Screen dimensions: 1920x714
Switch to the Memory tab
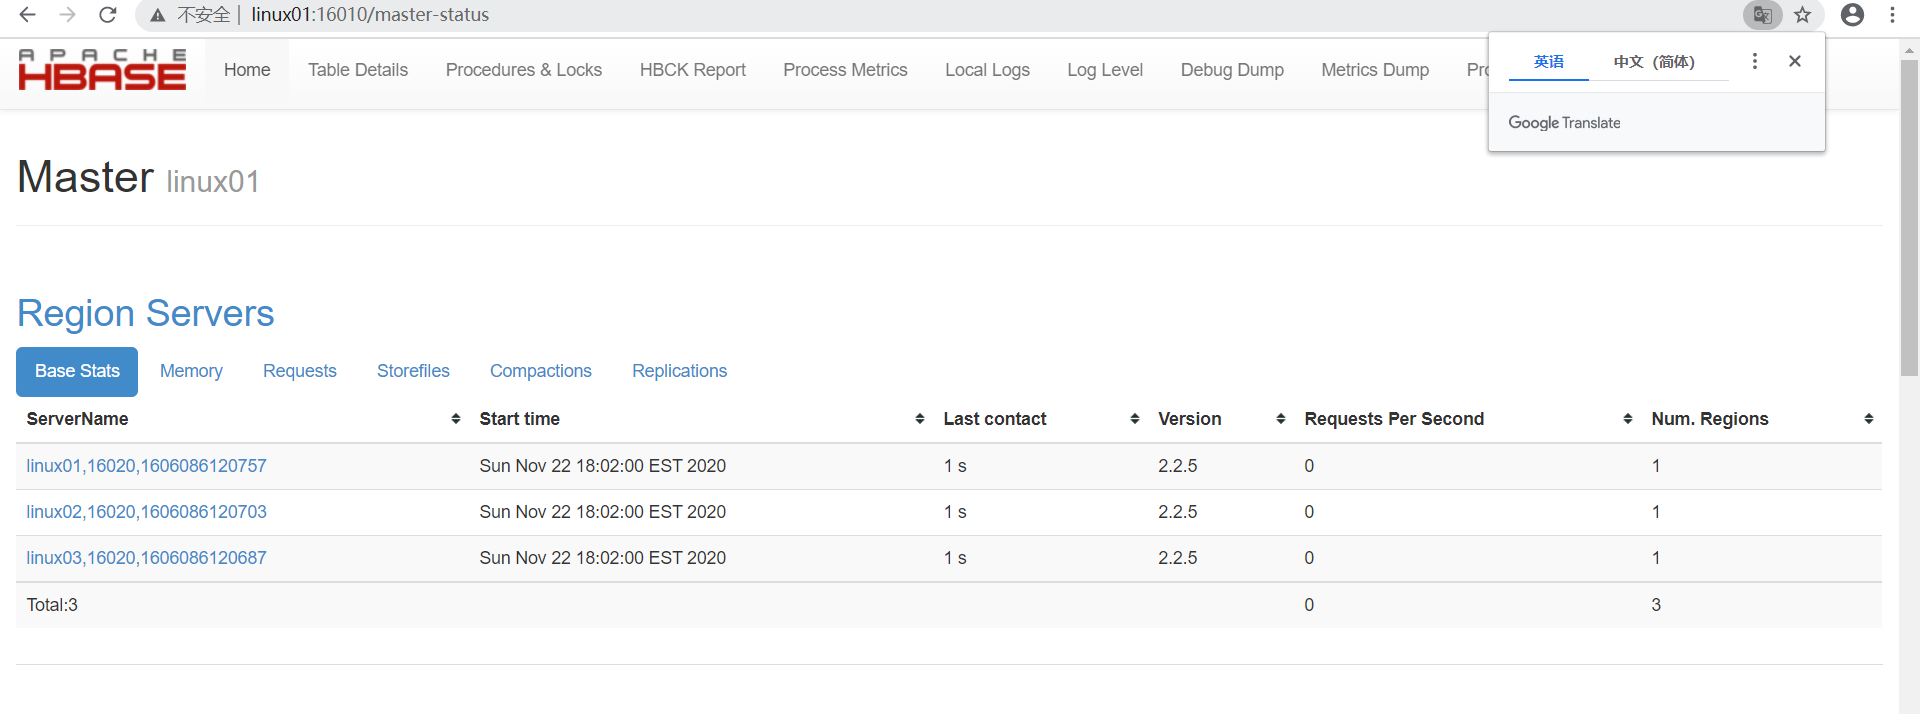click(191, 371)
